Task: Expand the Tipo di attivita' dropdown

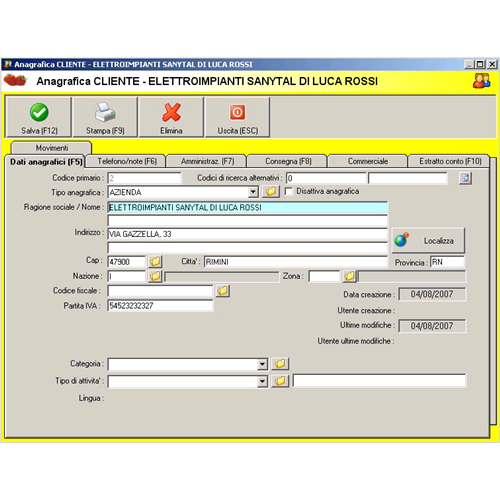Action: point(262,381)
